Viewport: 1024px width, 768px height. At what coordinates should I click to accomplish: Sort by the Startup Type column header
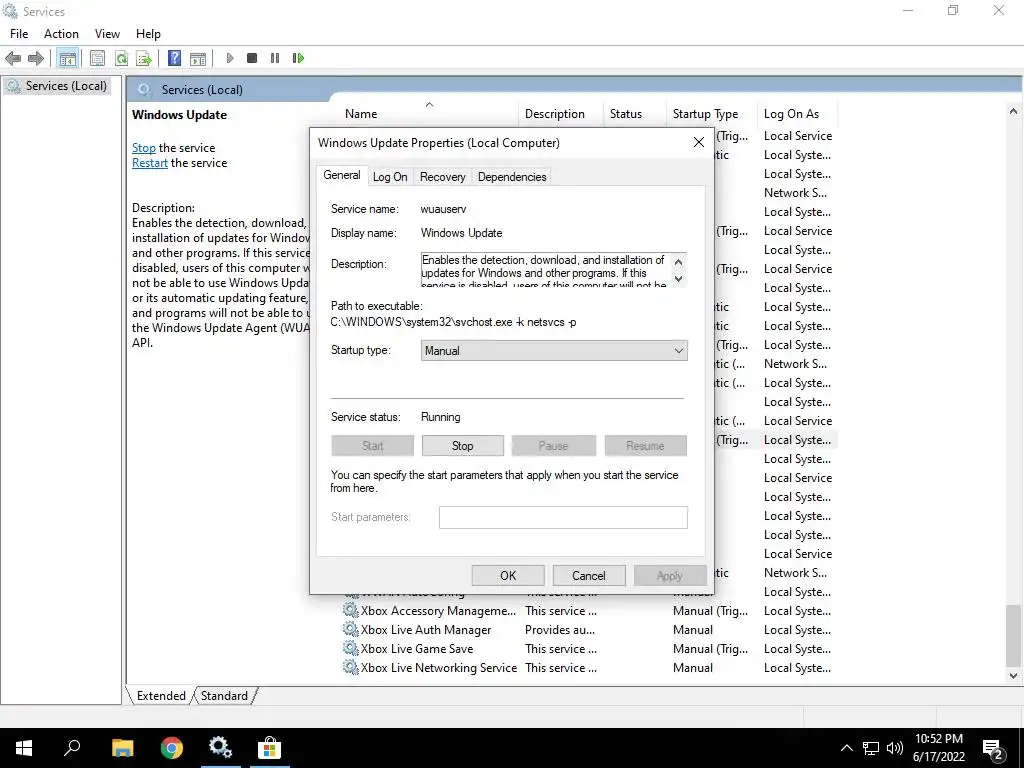(711, 114)
